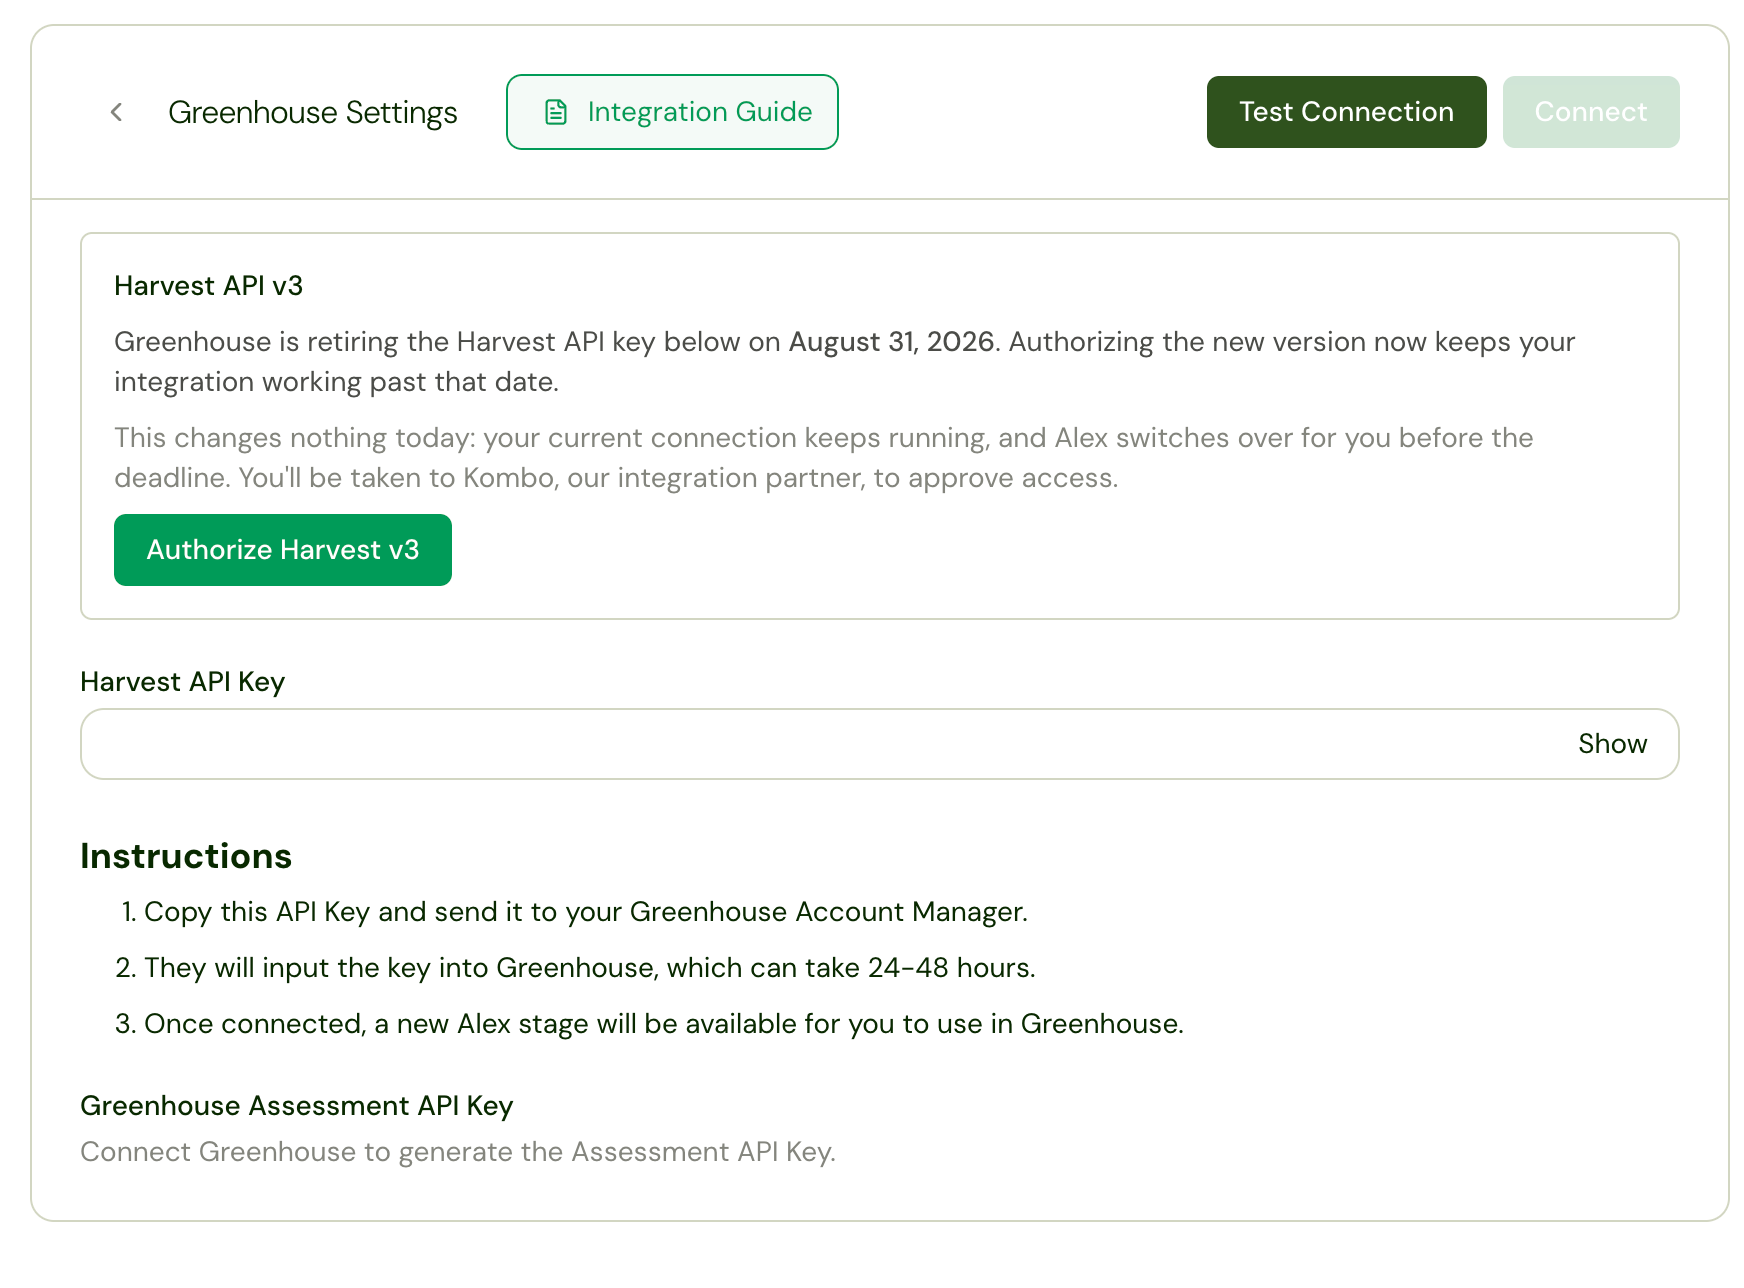The image size is (1744, 1288).
Task: Click the Instructions heading
Action: (186, 856)
